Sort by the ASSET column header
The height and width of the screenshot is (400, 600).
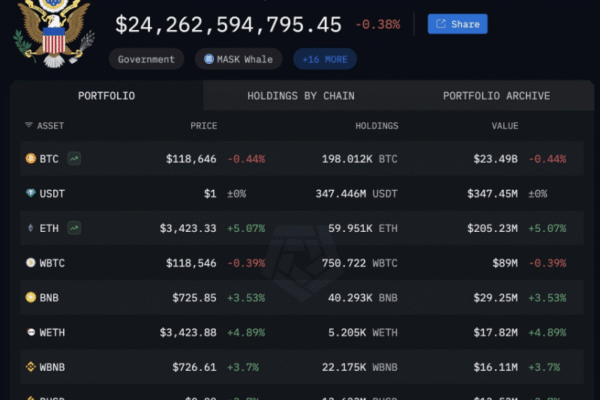pyautogui.click(x=50, y=126)
